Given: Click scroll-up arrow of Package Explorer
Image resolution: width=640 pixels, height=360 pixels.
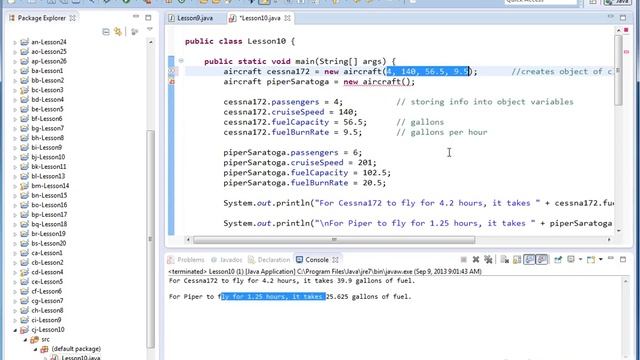Looking at the screenshot, I should 151,42.
